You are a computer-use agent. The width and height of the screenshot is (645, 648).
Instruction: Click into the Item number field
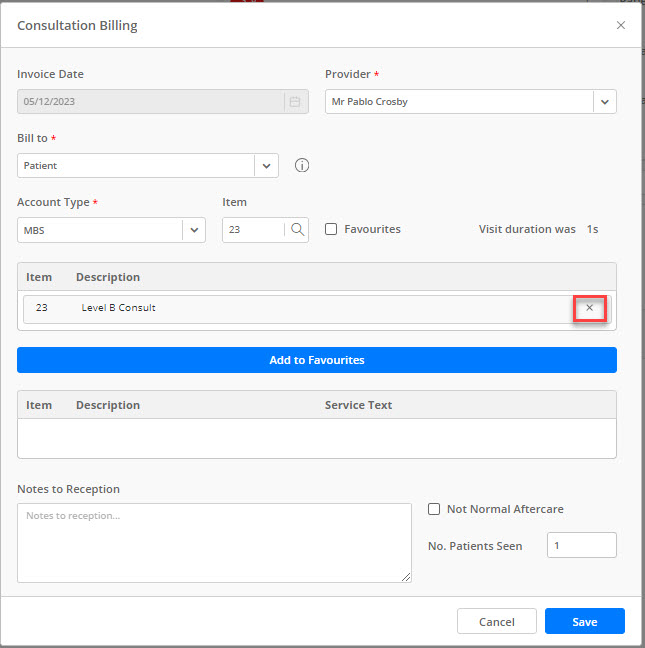(253, 230)
